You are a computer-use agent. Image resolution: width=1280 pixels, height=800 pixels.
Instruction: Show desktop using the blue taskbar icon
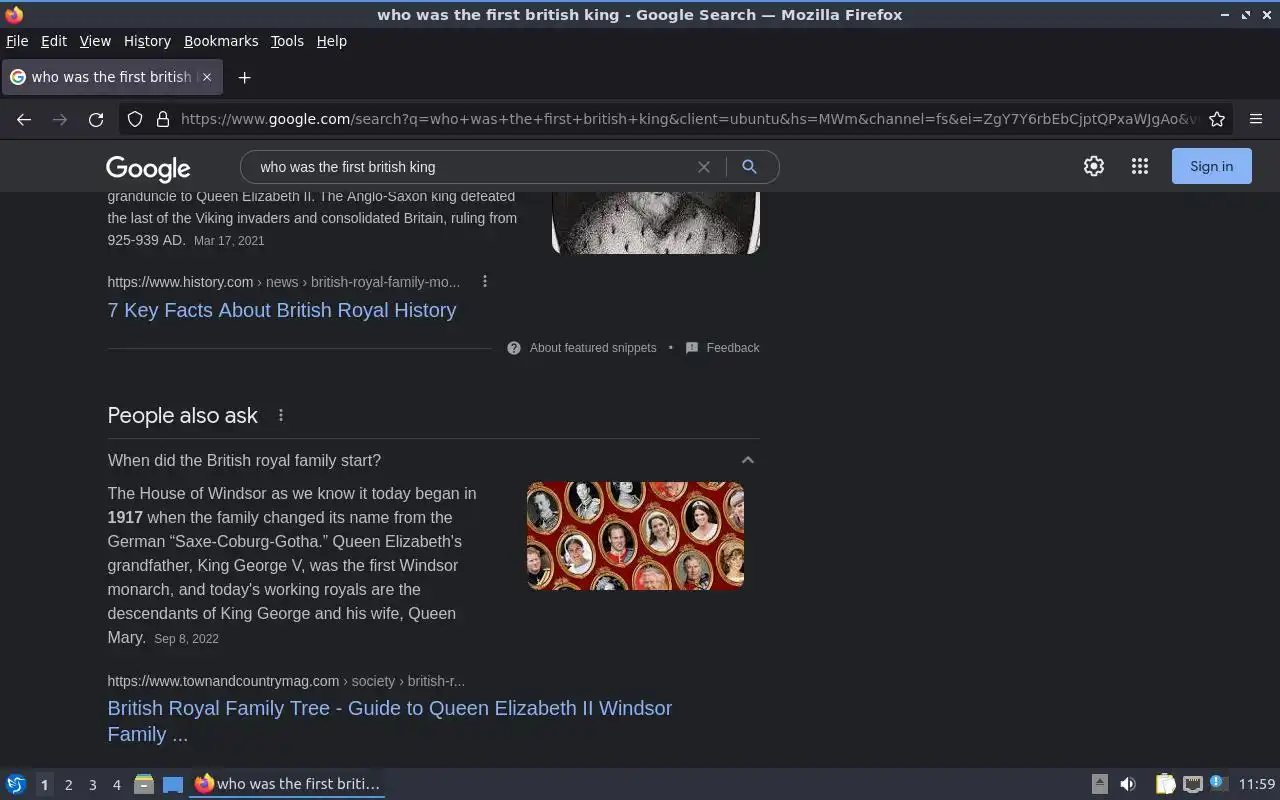click(173, 784)
